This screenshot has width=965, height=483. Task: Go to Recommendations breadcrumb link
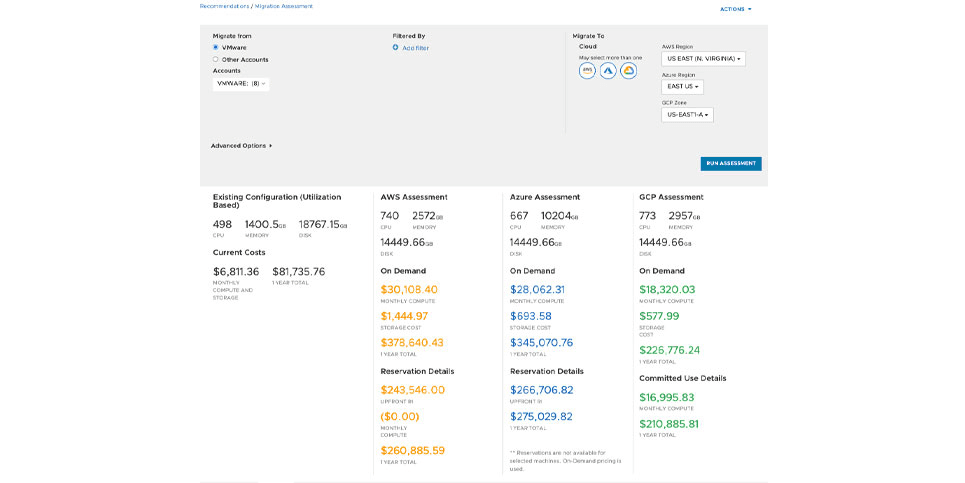[224, 6]
